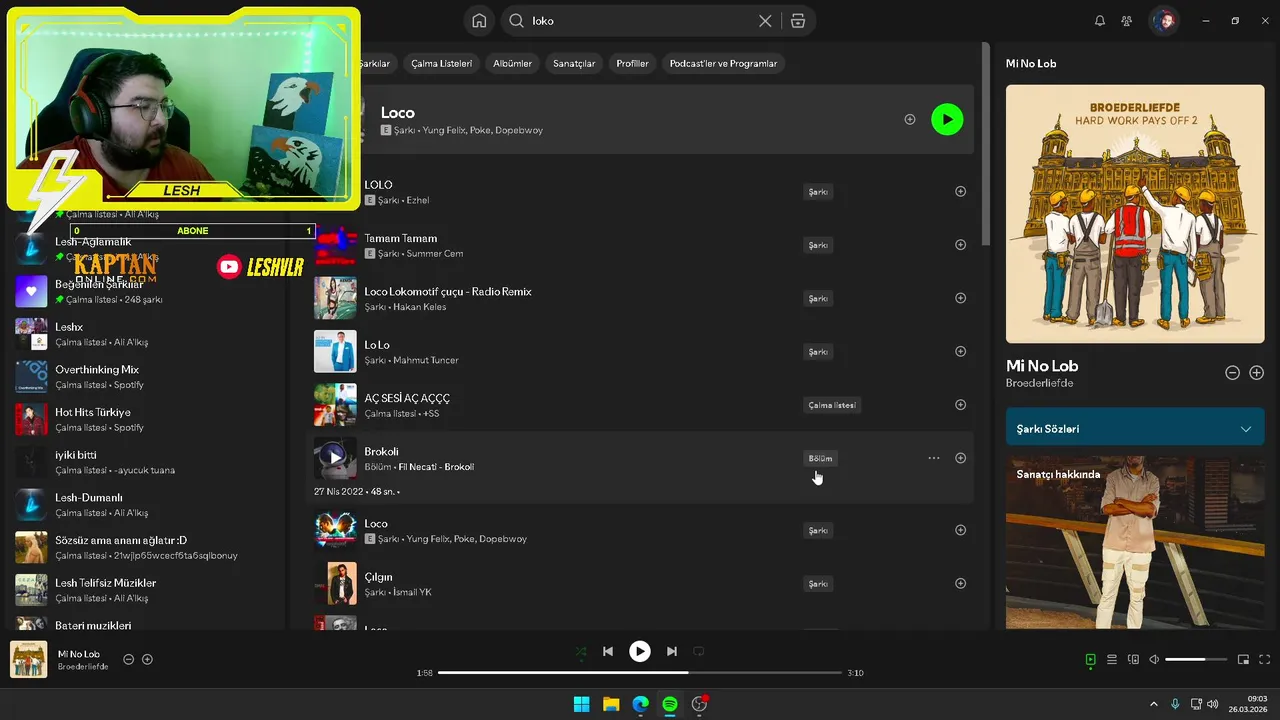The width and height of the screenshot is (1280, 720).
Task: Select Podcast'ler ve Programlar filter
Action: (x=723, y=63)
